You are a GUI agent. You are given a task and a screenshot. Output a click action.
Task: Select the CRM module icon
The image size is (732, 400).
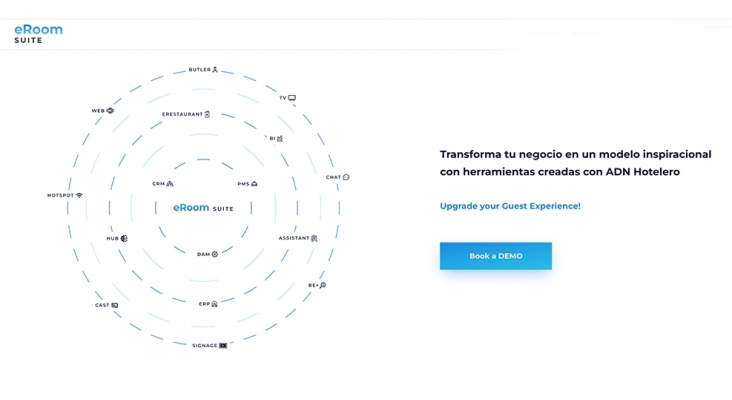pos(169,183)
